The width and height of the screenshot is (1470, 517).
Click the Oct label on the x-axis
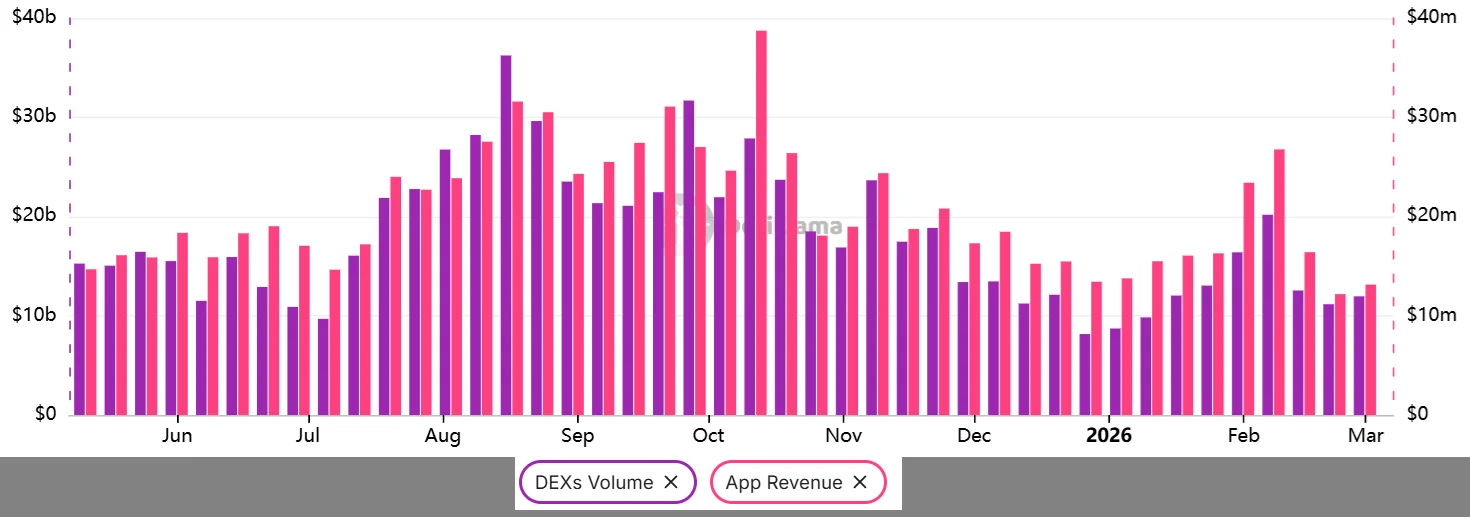(x=708, y=436)
